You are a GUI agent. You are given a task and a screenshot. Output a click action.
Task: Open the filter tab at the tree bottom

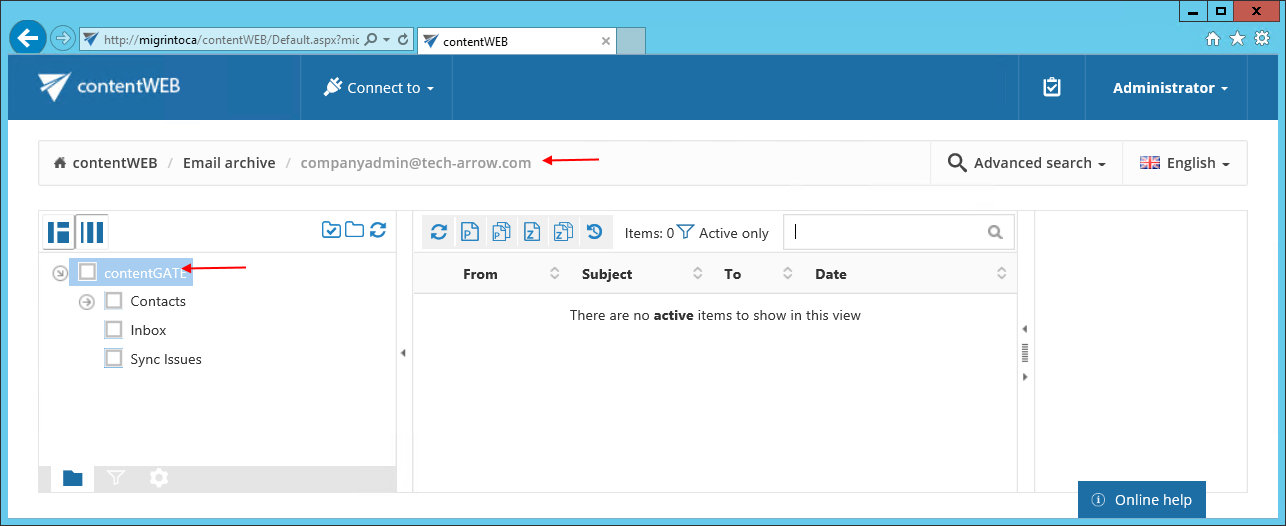[115, 478]
